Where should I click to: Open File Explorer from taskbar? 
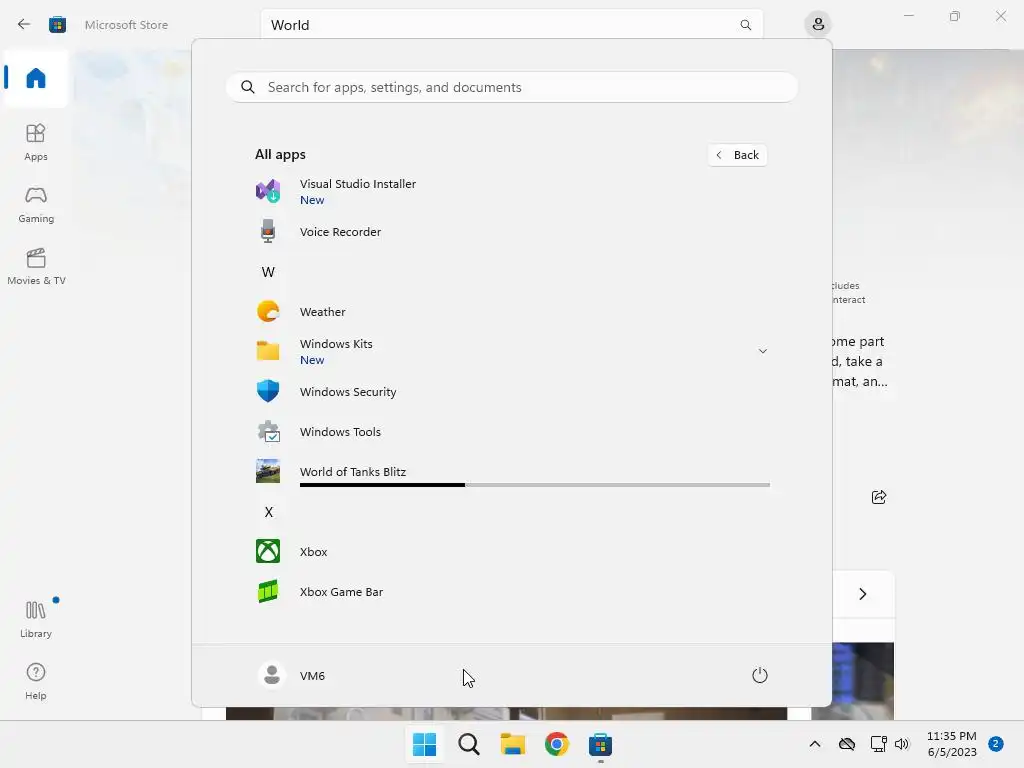tap(513, 744)
